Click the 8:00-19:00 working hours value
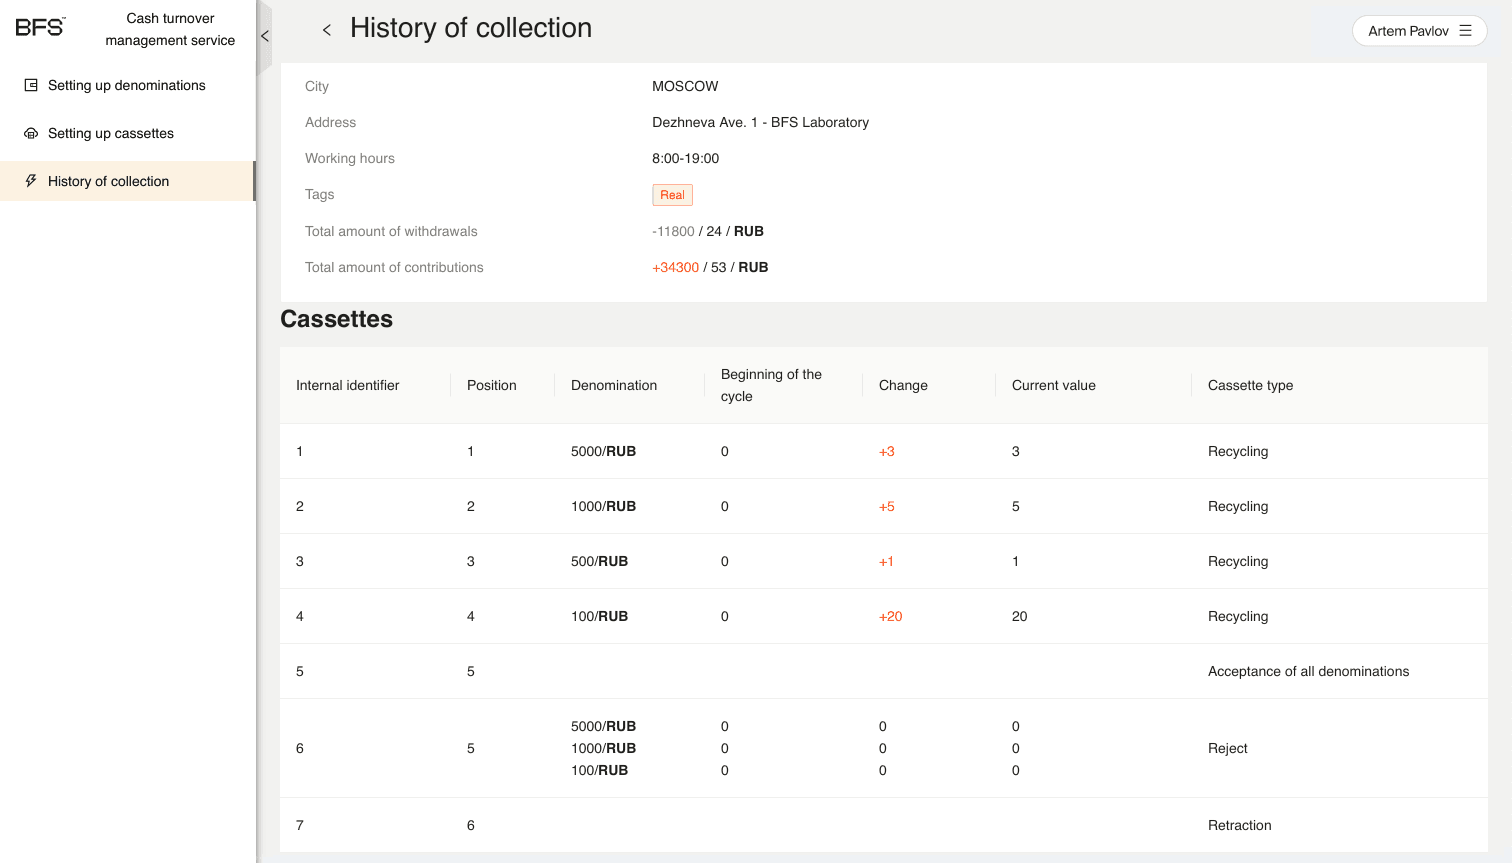This screenshot has height=863, width=1512. [685, 158]
